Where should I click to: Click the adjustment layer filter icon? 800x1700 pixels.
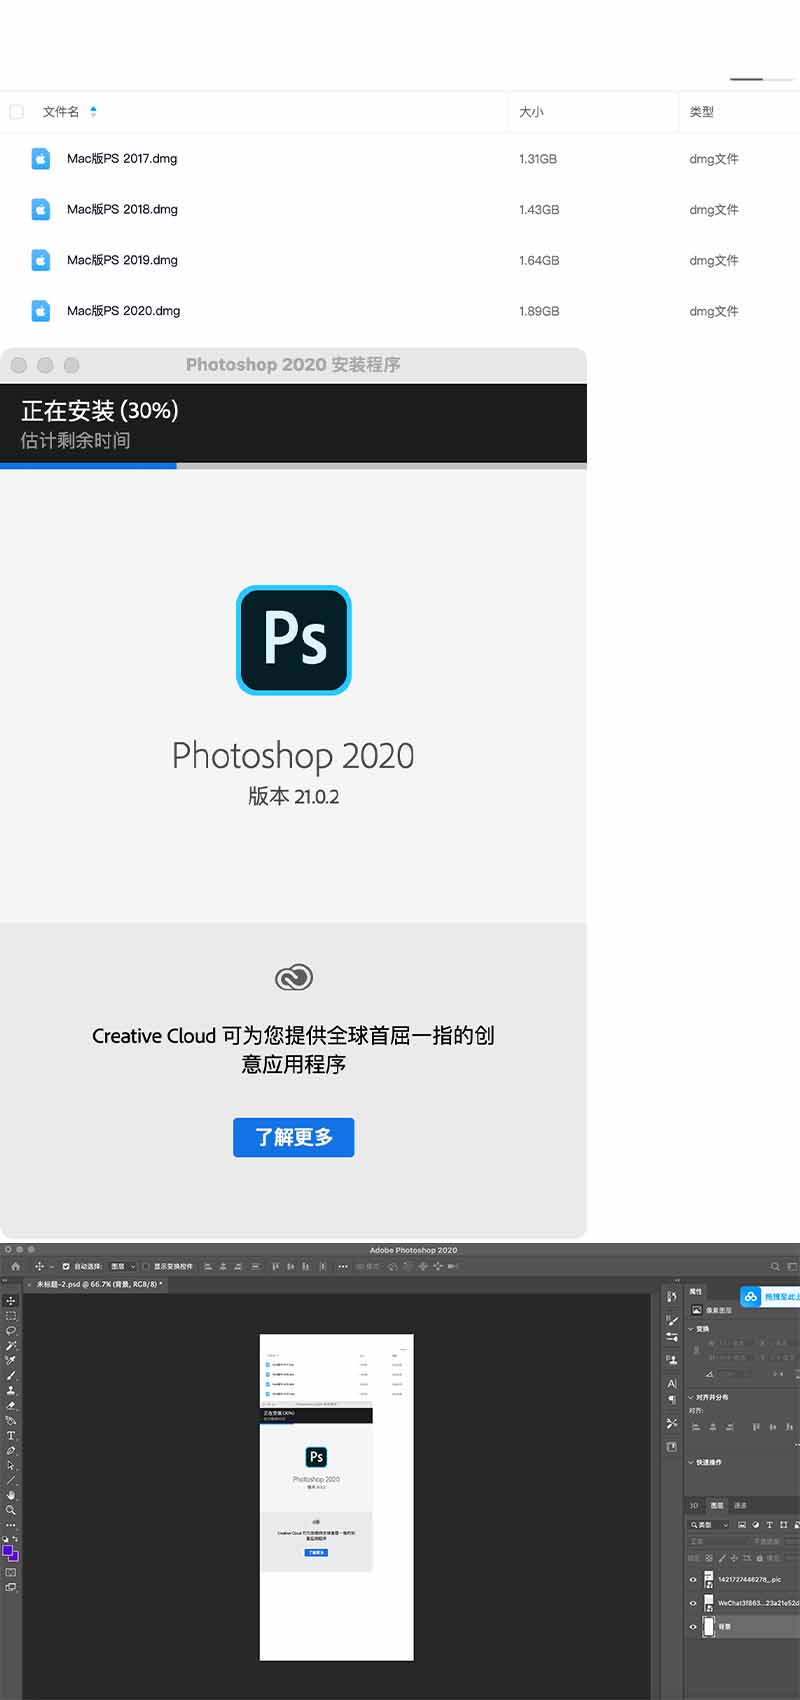tap(756, 1525)
